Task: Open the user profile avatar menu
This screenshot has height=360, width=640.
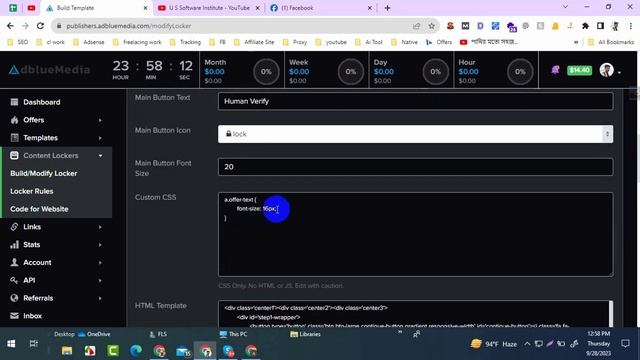Action: pos(607,70)
